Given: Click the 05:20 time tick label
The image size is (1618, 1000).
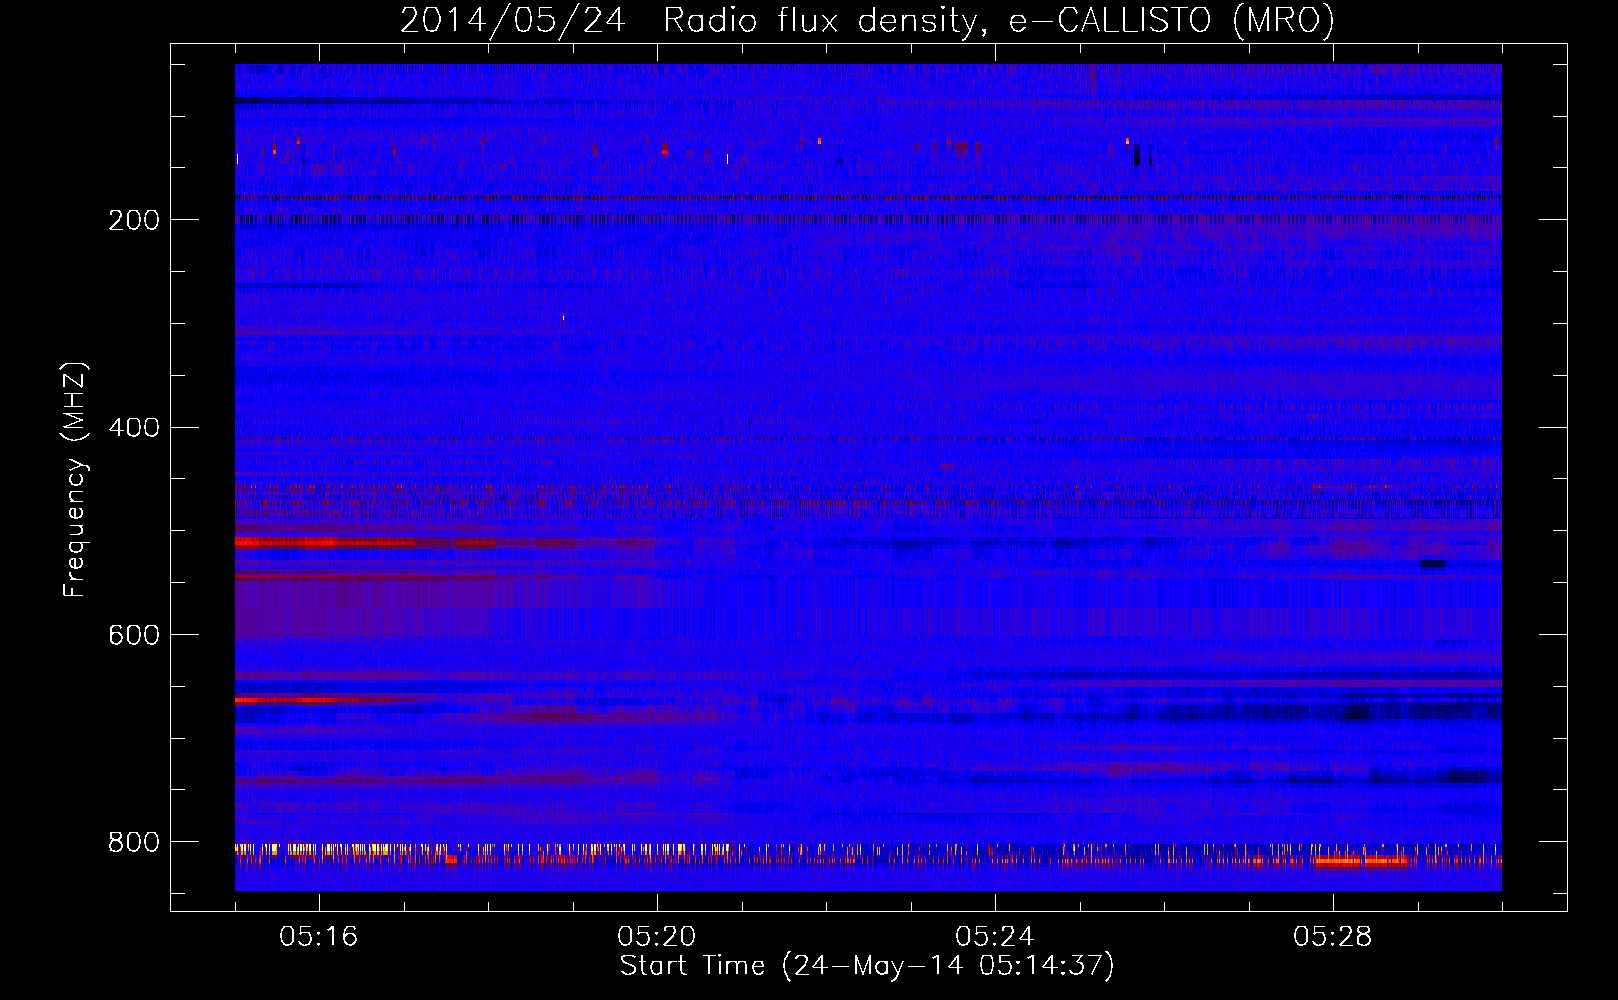Looking at the screenshot, I should pos(657,937).
